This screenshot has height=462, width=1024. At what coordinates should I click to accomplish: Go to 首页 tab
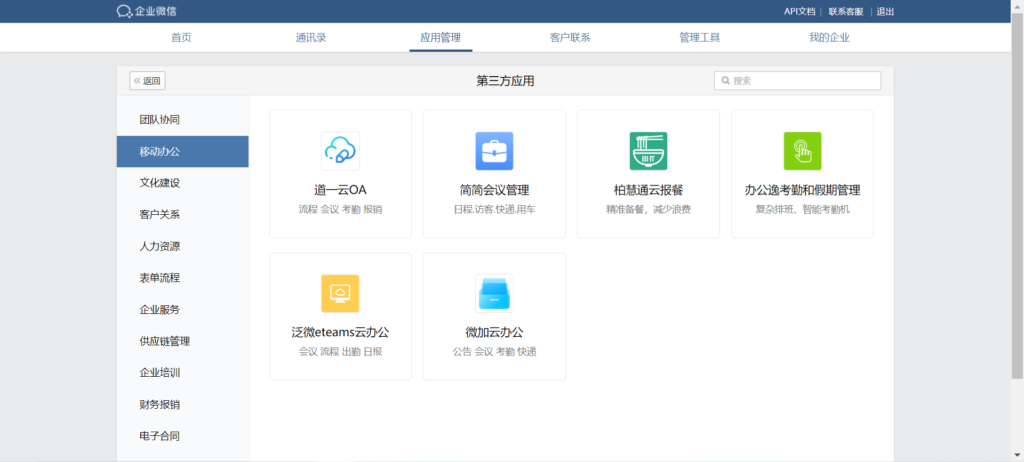click(x=181, y=37)
